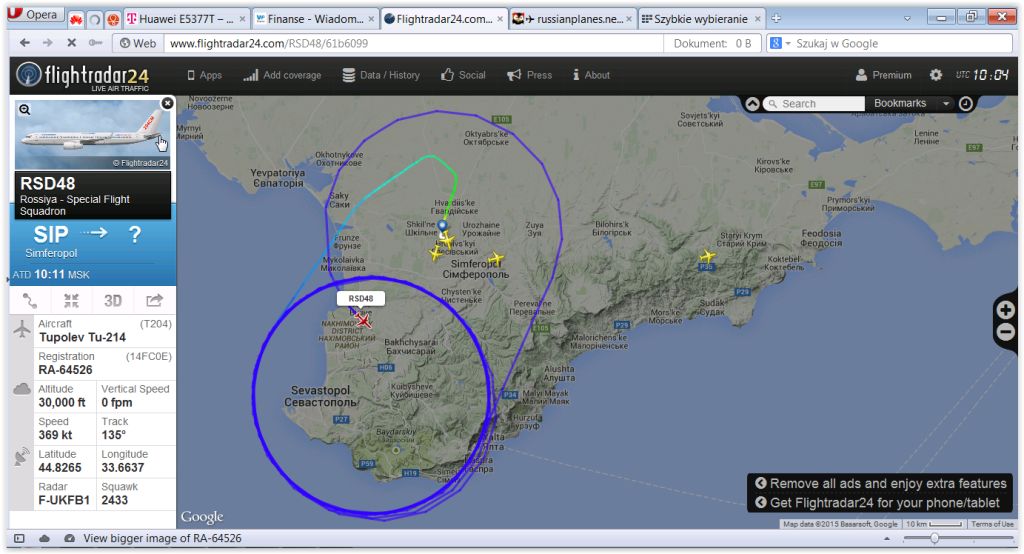Switch to the Huawei E5377T tab

point(185,19)
